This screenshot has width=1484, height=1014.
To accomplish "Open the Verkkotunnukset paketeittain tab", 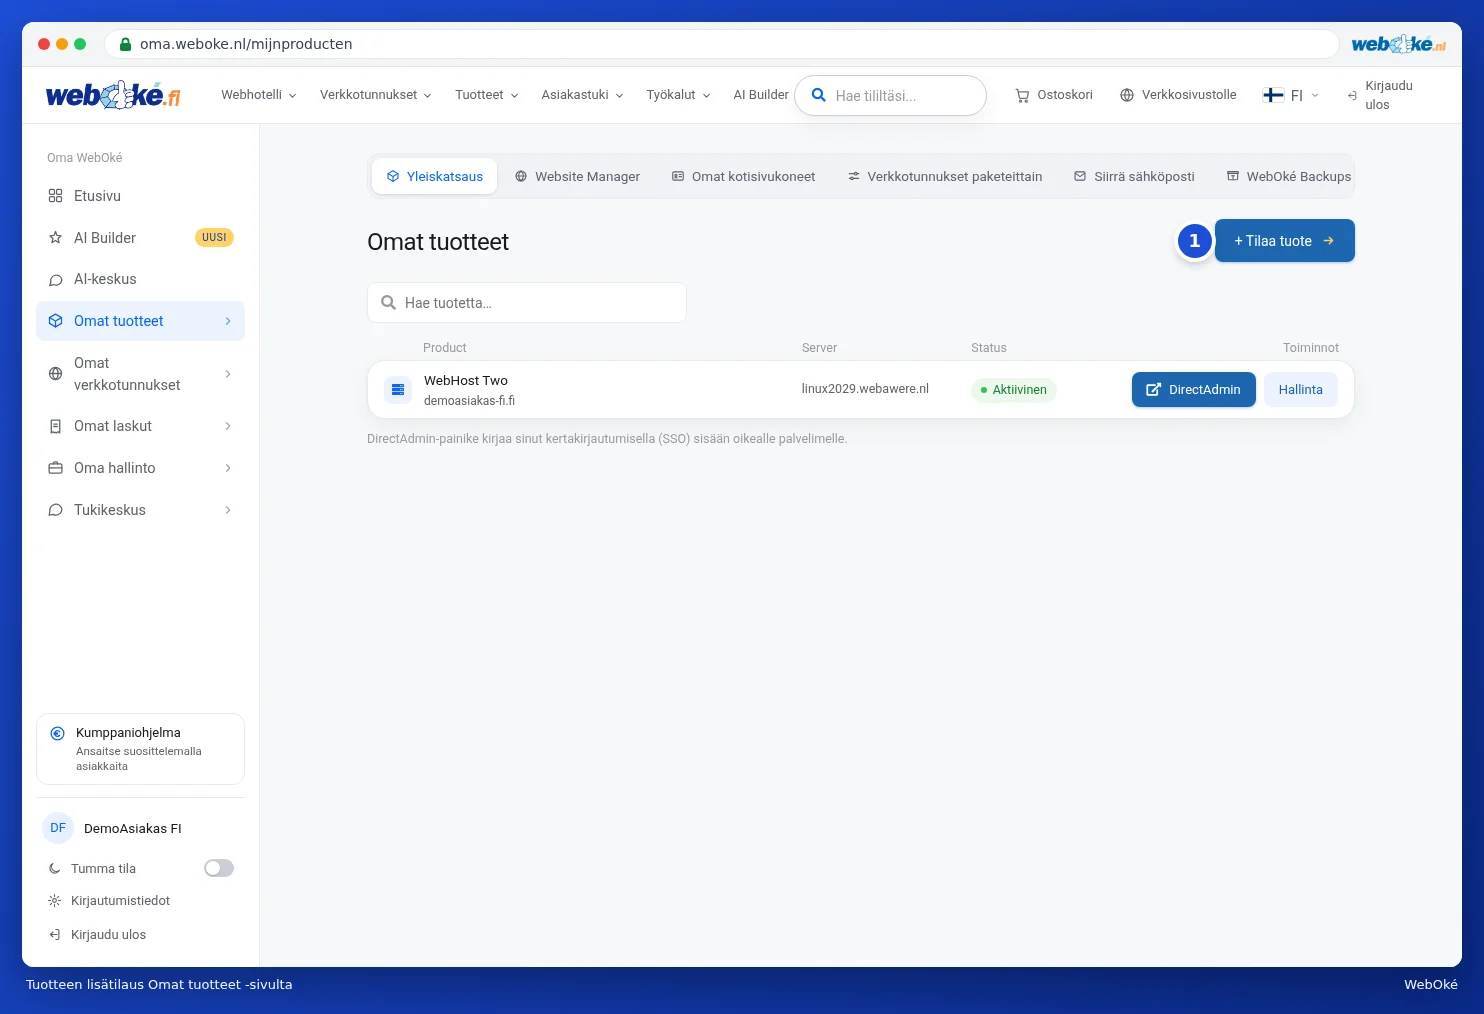I will tap(945, 176).
